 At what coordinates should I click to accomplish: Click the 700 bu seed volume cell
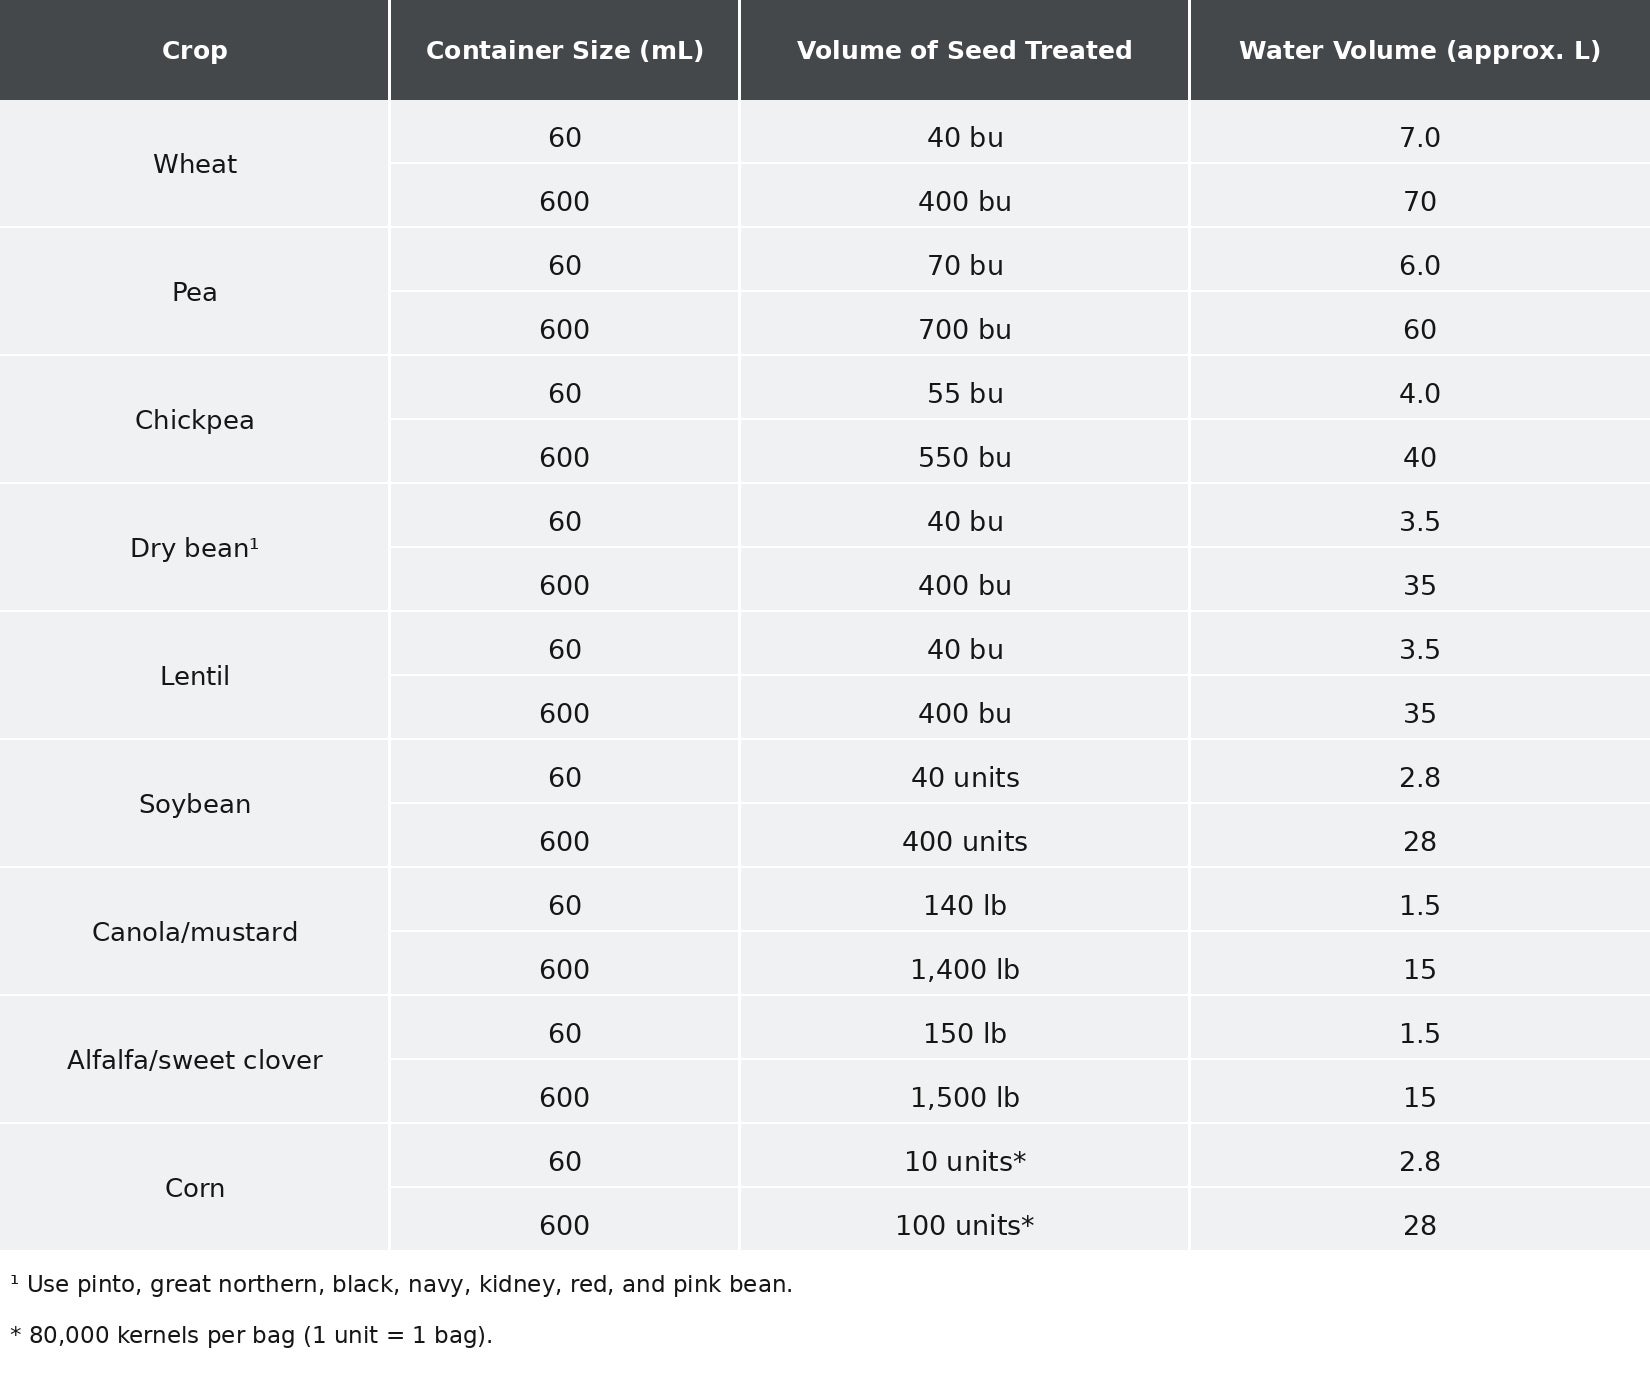coord(964,329)
